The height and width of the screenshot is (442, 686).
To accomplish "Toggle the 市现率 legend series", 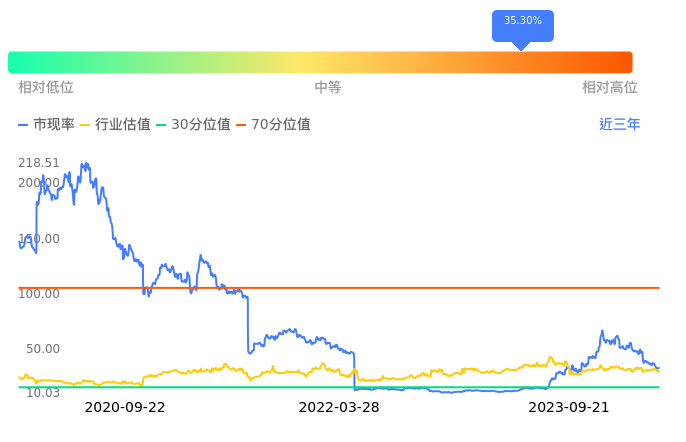I will click(46, 125).
